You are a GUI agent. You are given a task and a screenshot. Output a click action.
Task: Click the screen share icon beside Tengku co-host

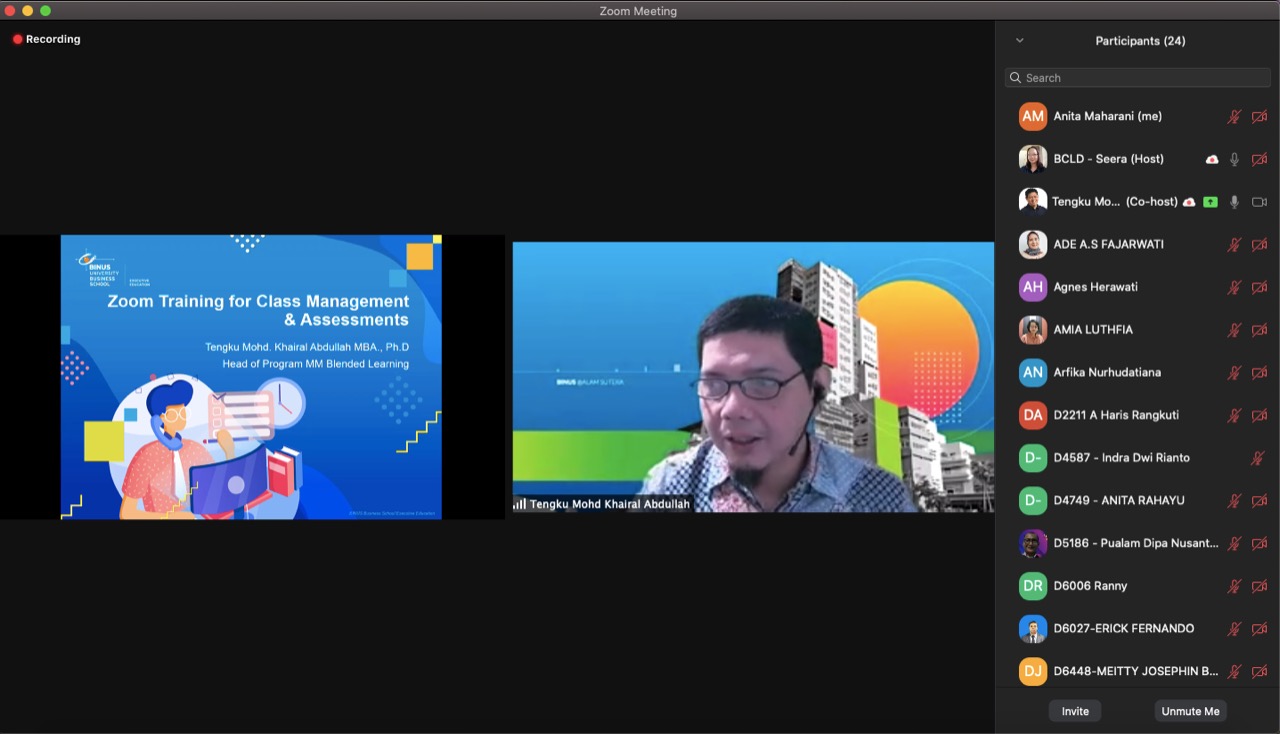tap(1210, 202)
